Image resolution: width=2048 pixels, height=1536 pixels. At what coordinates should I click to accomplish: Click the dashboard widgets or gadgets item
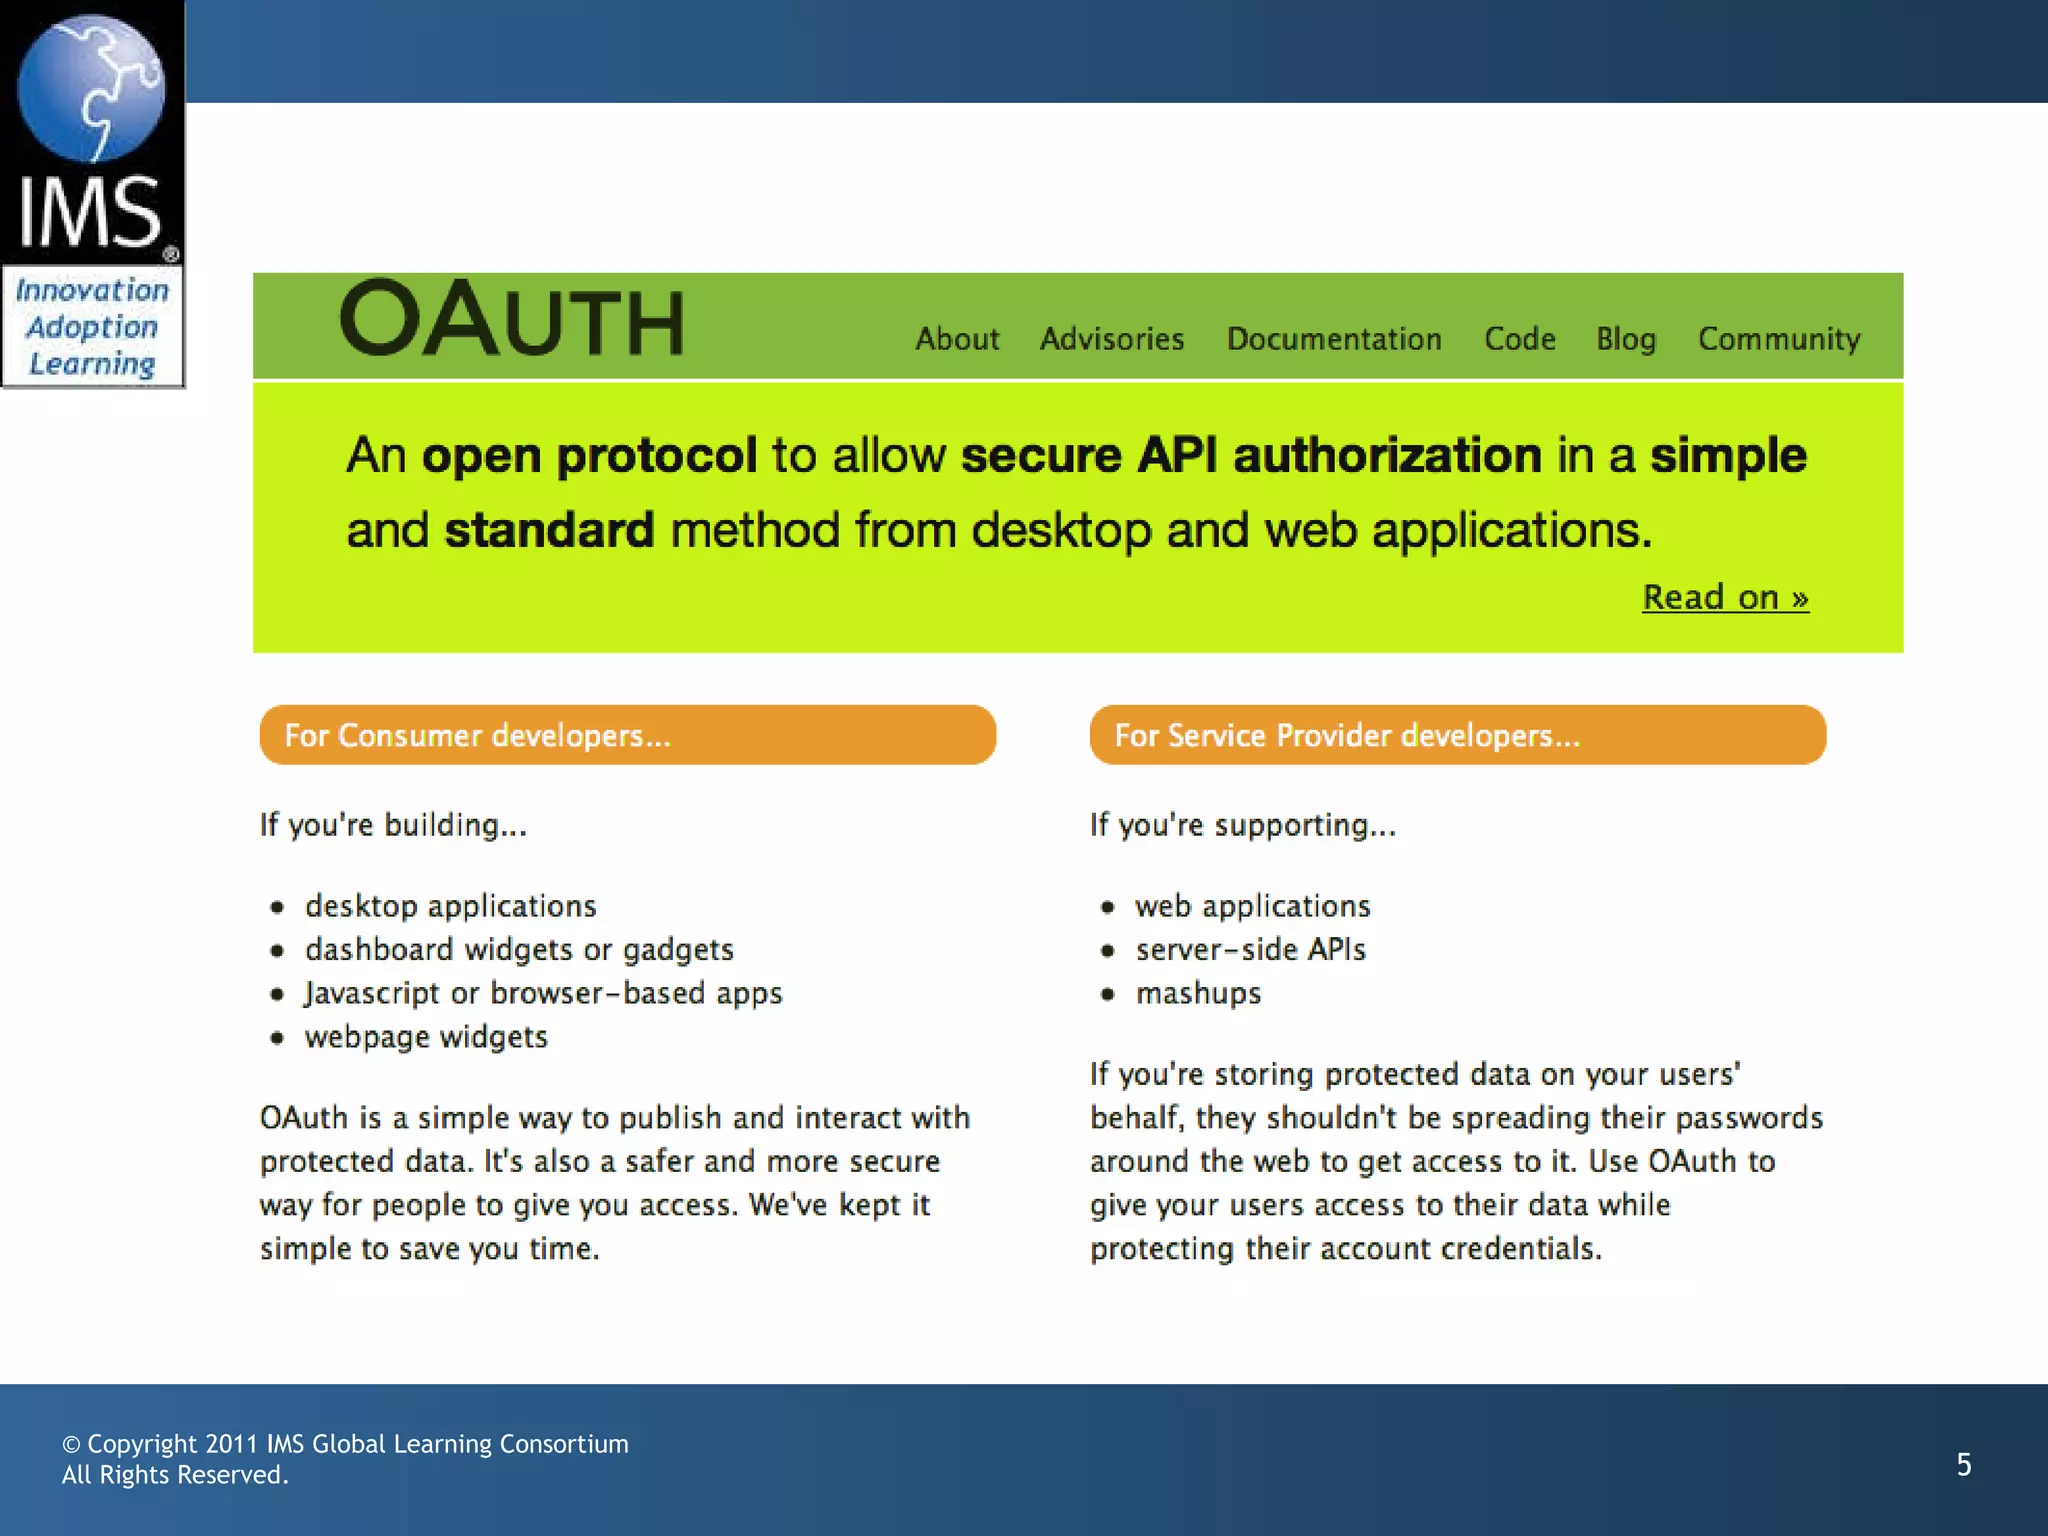click(519, 949)
